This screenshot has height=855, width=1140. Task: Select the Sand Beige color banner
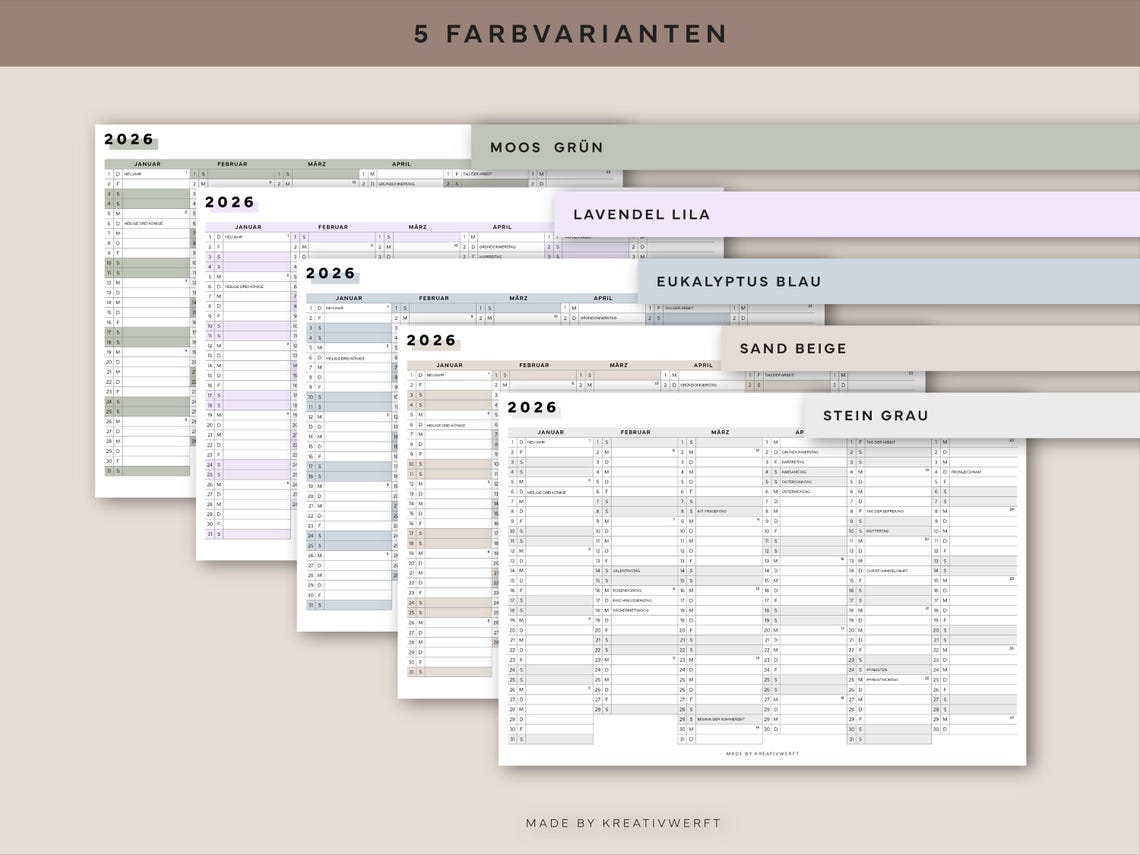pyautogui.click(x=931, y=348)
